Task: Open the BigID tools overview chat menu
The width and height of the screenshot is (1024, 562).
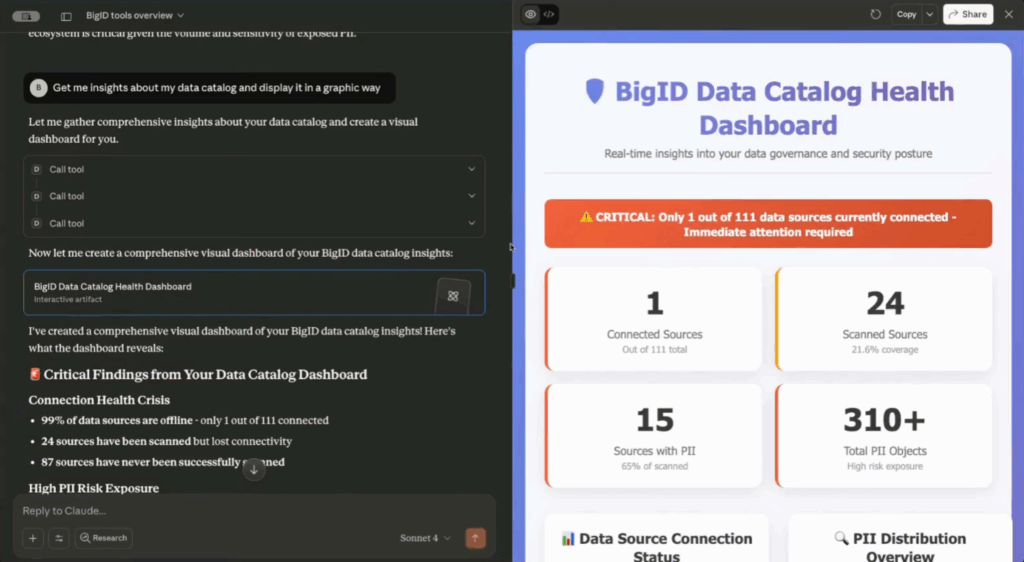Action: coord(135,16)
